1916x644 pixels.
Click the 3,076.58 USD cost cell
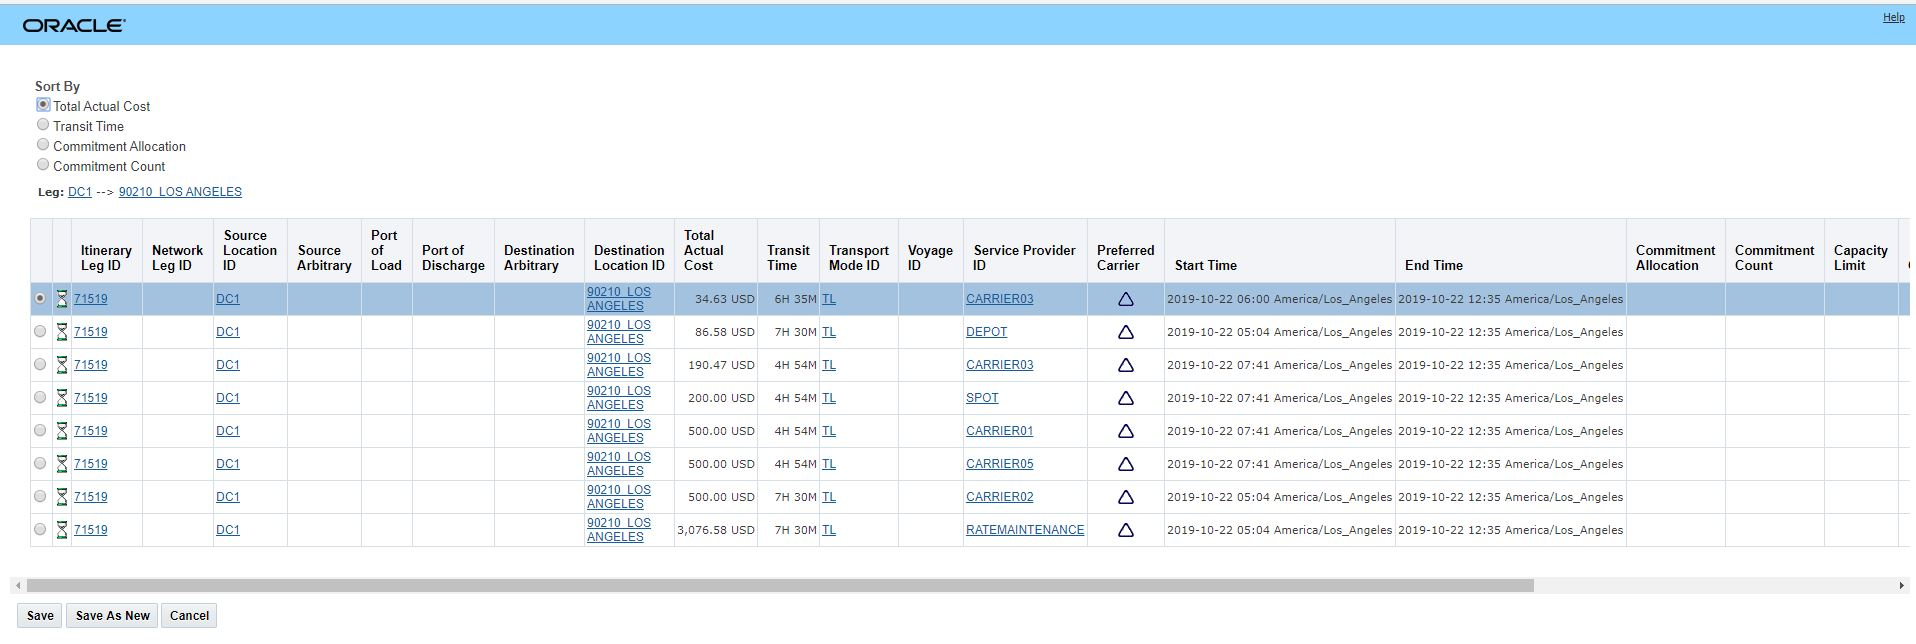tap(716, 530)
